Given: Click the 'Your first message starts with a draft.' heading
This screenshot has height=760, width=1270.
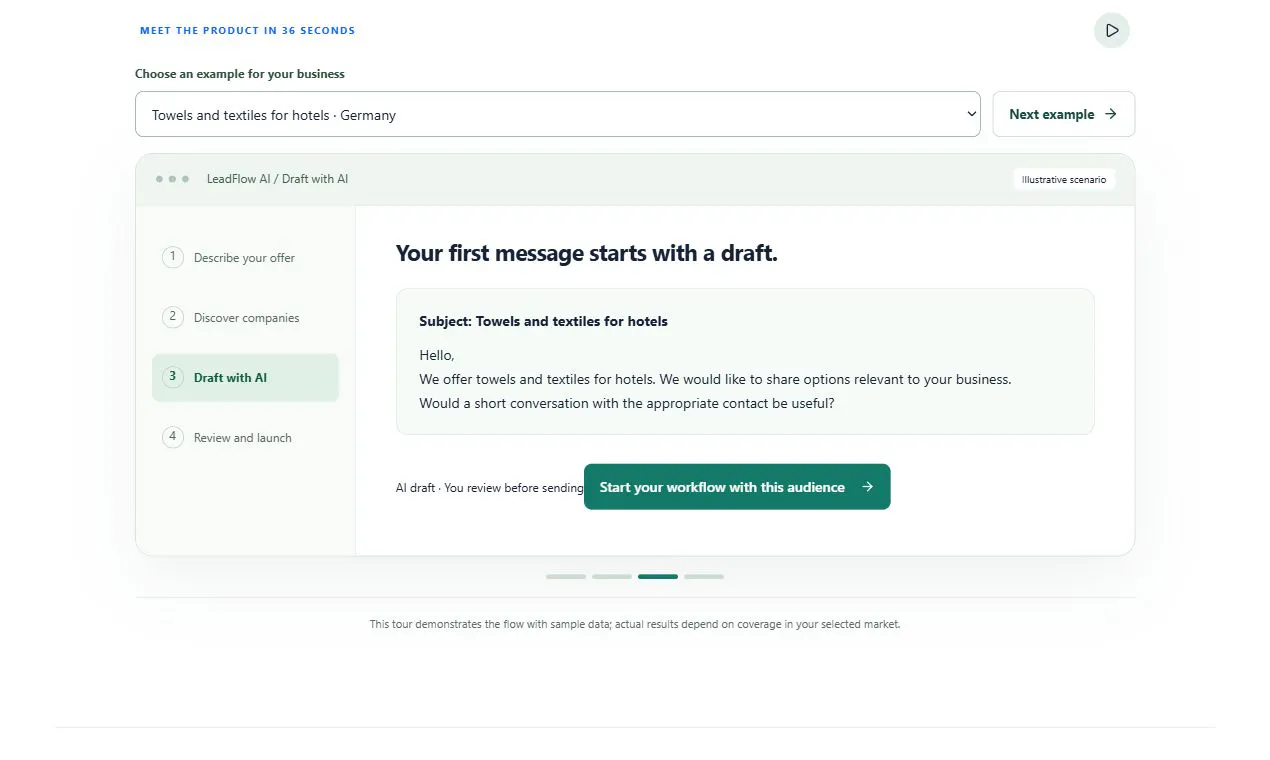Looking at the screenshot, I should click(x=586, y=253).
